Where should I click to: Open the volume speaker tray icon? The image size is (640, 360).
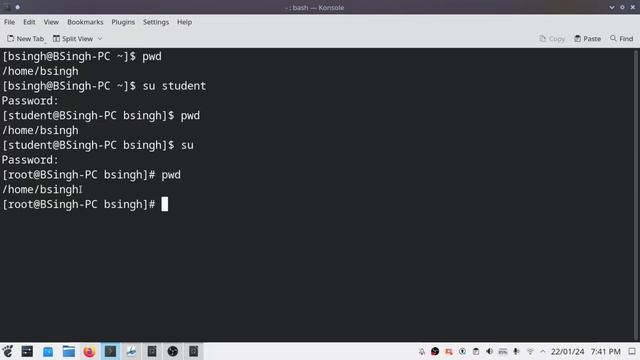(x=489, y=351)
